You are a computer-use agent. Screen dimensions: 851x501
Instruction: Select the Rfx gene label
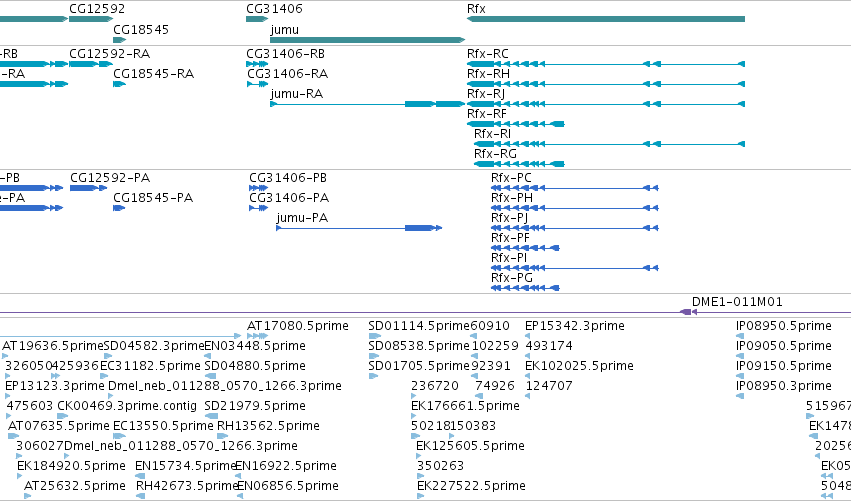[x=476, y=9]
